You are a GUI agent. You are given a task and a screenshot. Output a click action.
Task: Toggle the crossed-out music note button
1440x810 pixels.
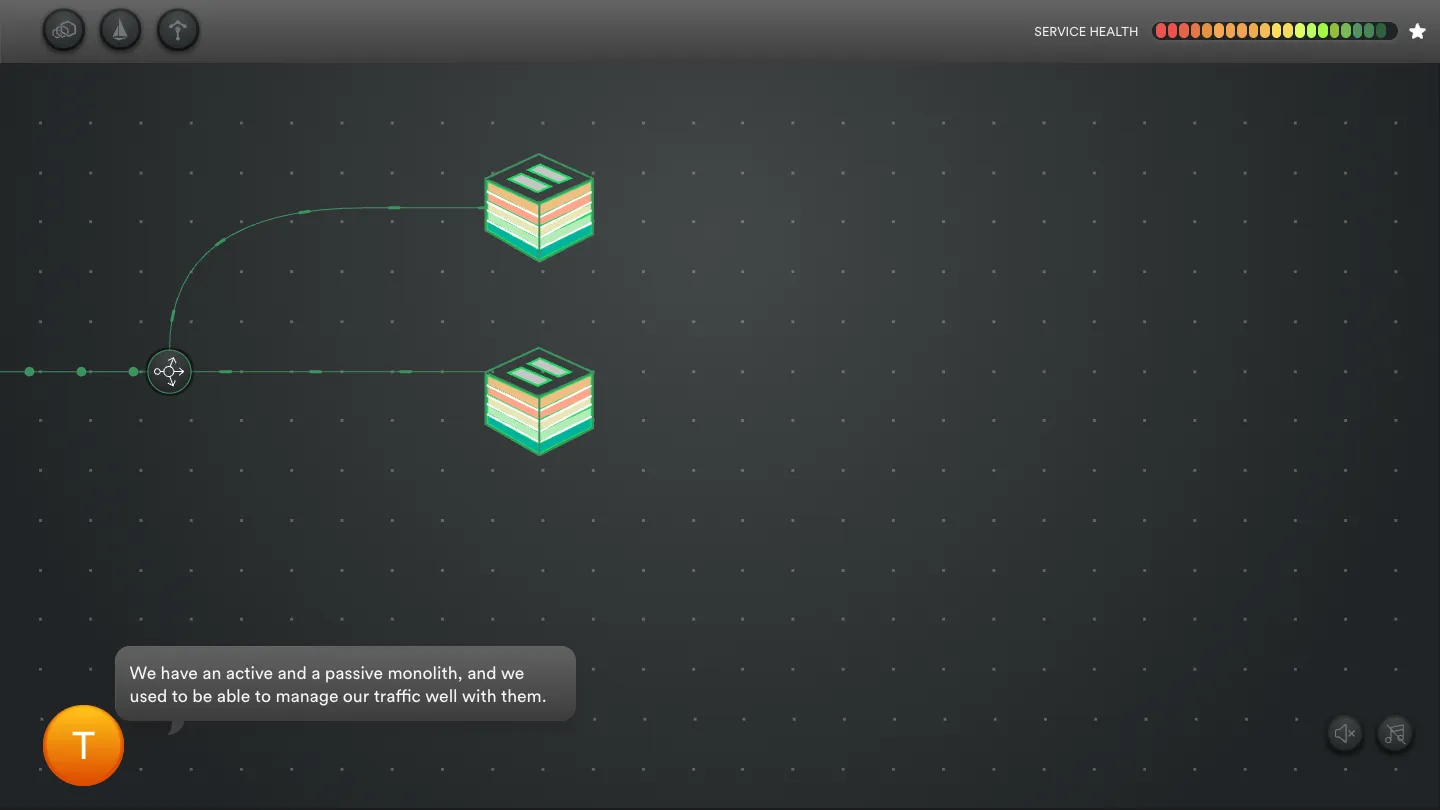(x=1395, y=734)
